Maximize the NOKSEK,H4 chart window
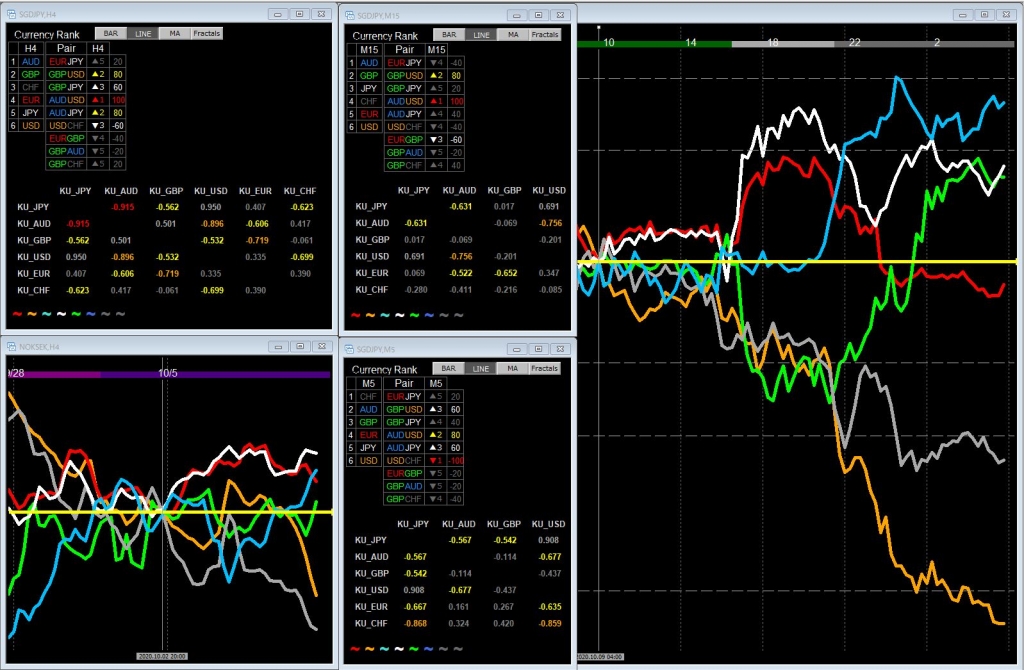 pos(298,346)
